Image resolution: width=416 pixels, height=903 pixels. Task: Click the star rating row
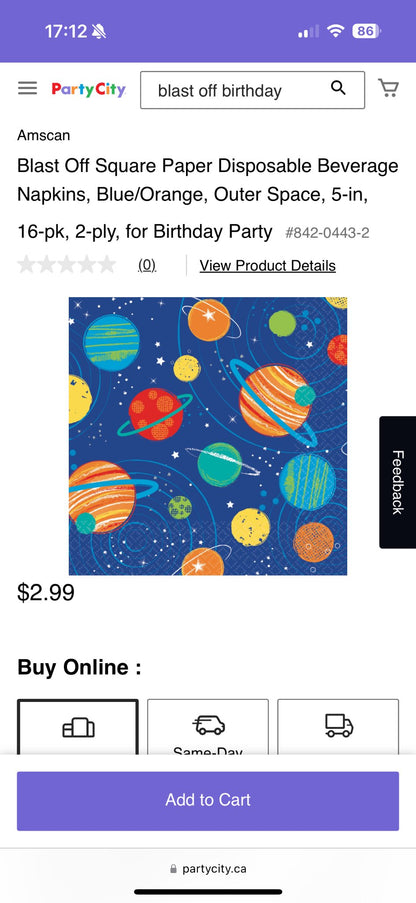[x=67, y=265]
